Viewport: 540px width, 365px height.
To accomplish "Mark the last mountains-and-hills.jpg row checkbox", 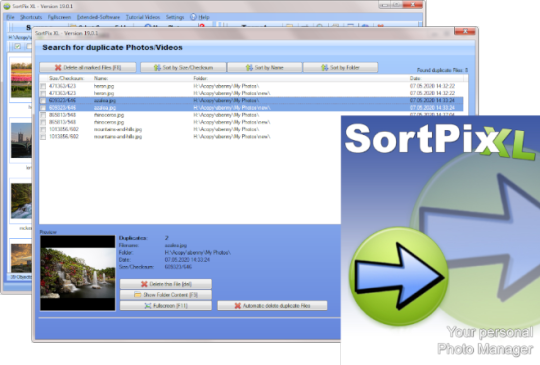I will 43,137.
